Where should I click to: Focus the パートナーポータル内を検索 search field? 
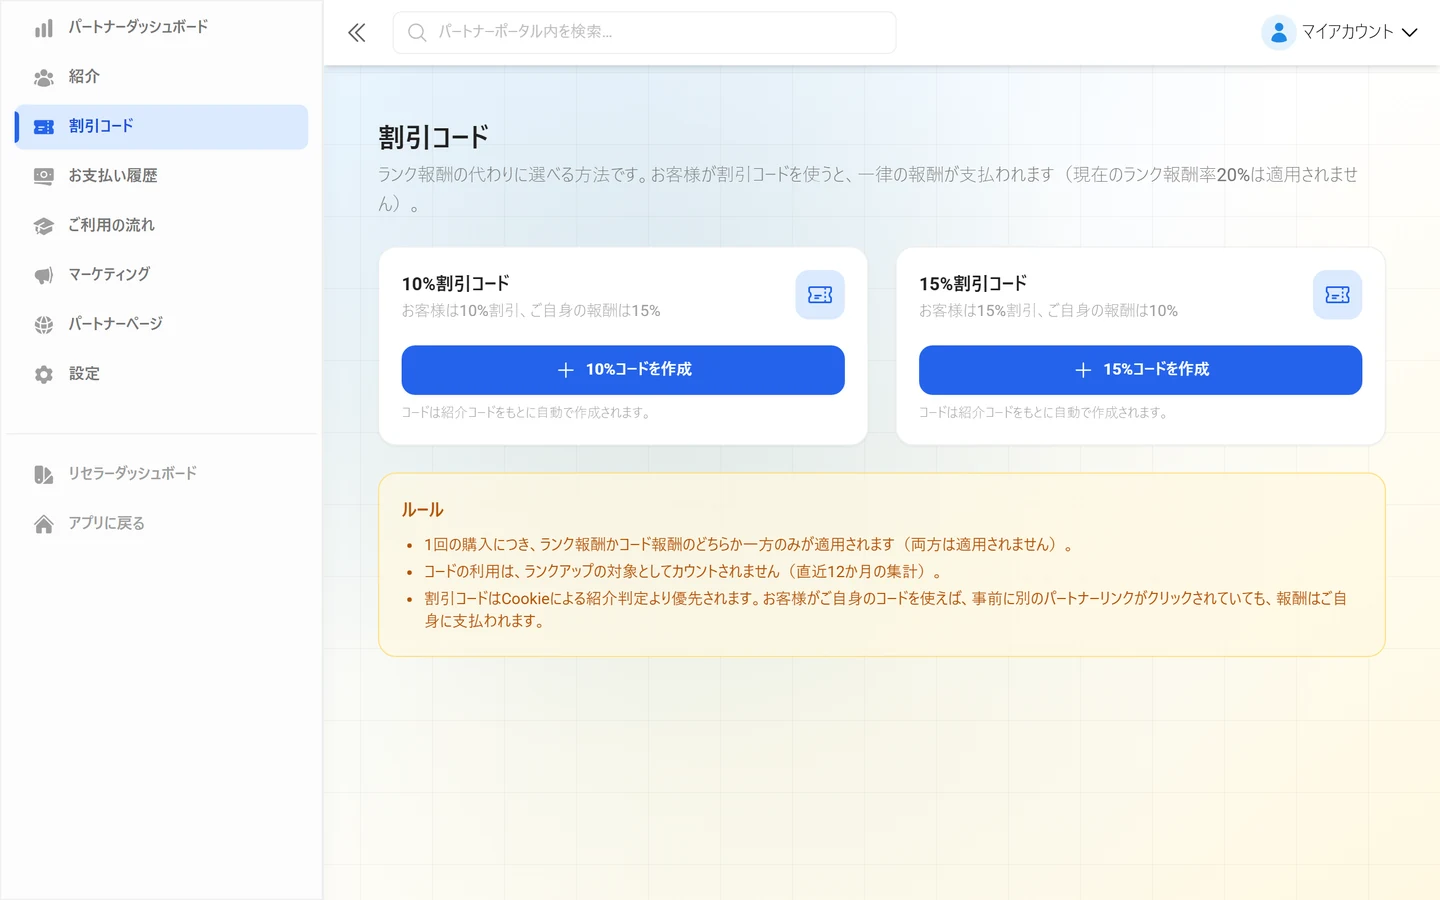point(644,33)
